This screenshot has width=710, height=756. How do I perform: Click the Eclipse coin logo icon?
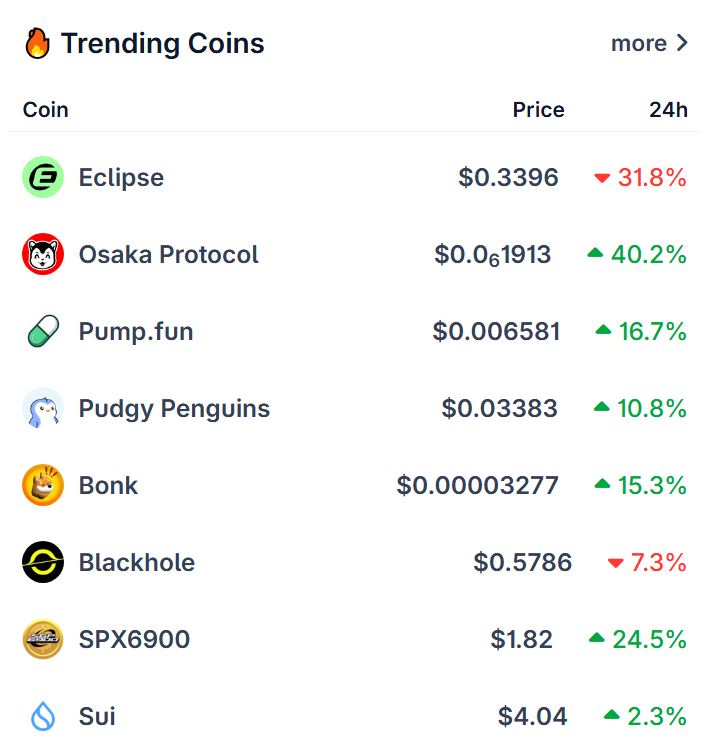43,177
